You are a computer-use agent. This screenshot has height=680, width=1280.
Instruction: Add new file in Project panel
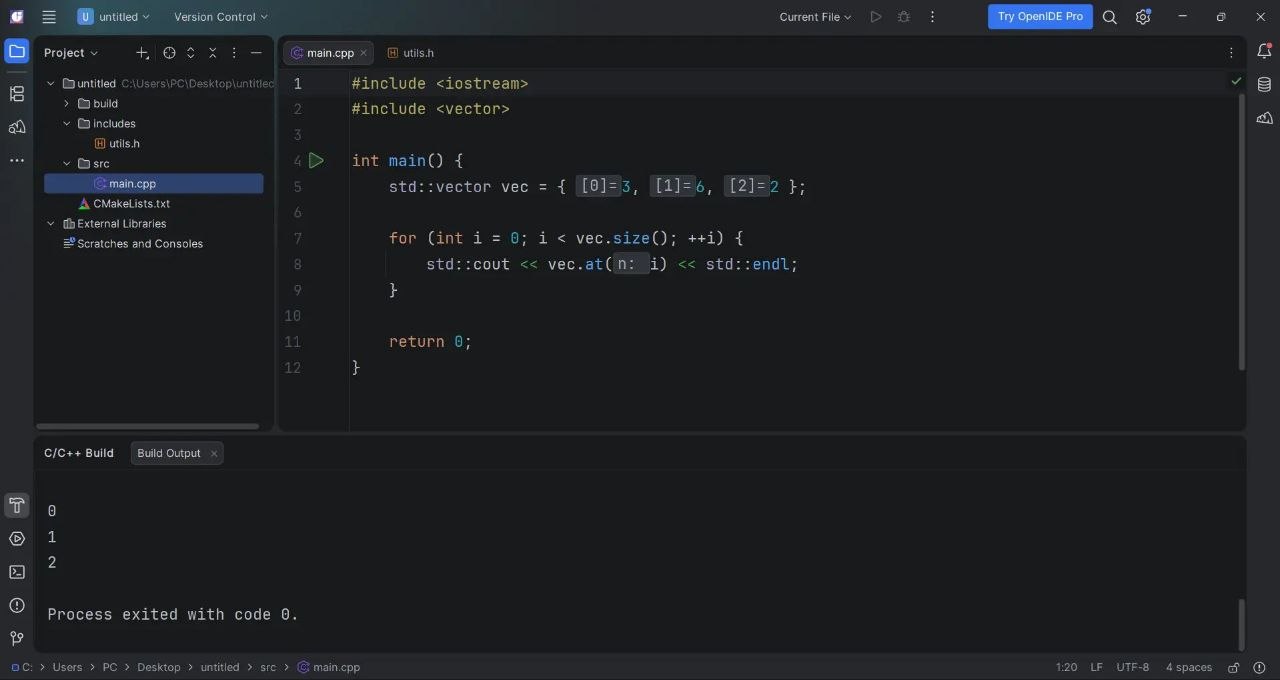[x=142, y=53]
